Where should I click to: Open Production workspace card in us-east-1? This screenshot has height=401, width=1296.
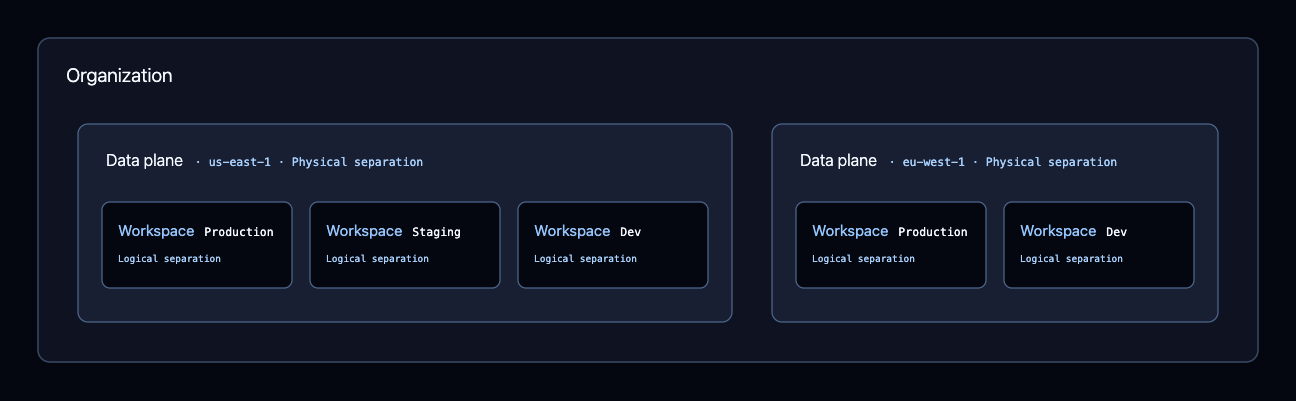(197, 245)
